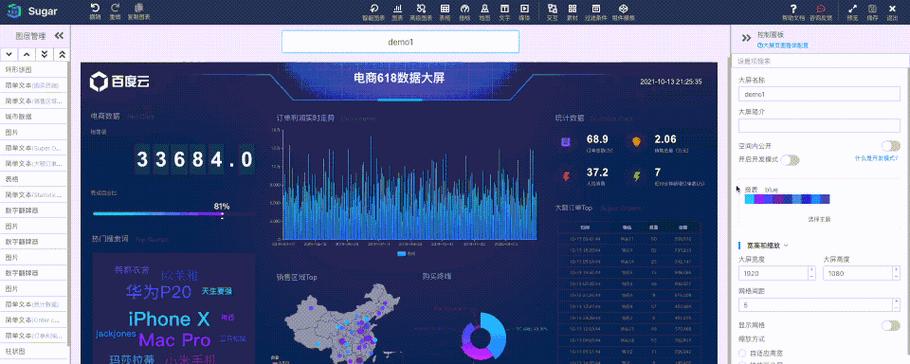Toggle the 显示网格 switch
The height and width of the screenshot is (364, 910).
890,326
